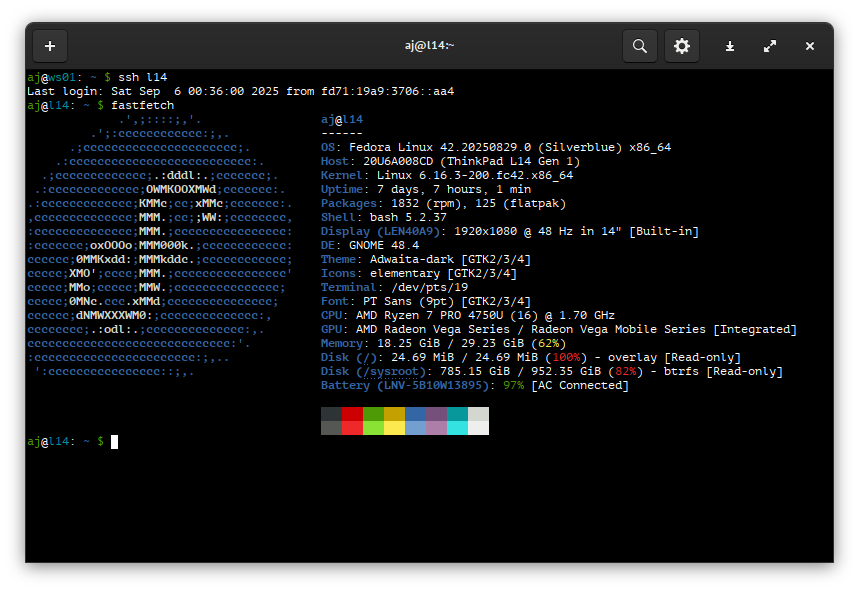Viewport: 859px width, 591px height.
Task: Toggle fullscreen with the diagonal arrows icon
Action: pos(770,46)
